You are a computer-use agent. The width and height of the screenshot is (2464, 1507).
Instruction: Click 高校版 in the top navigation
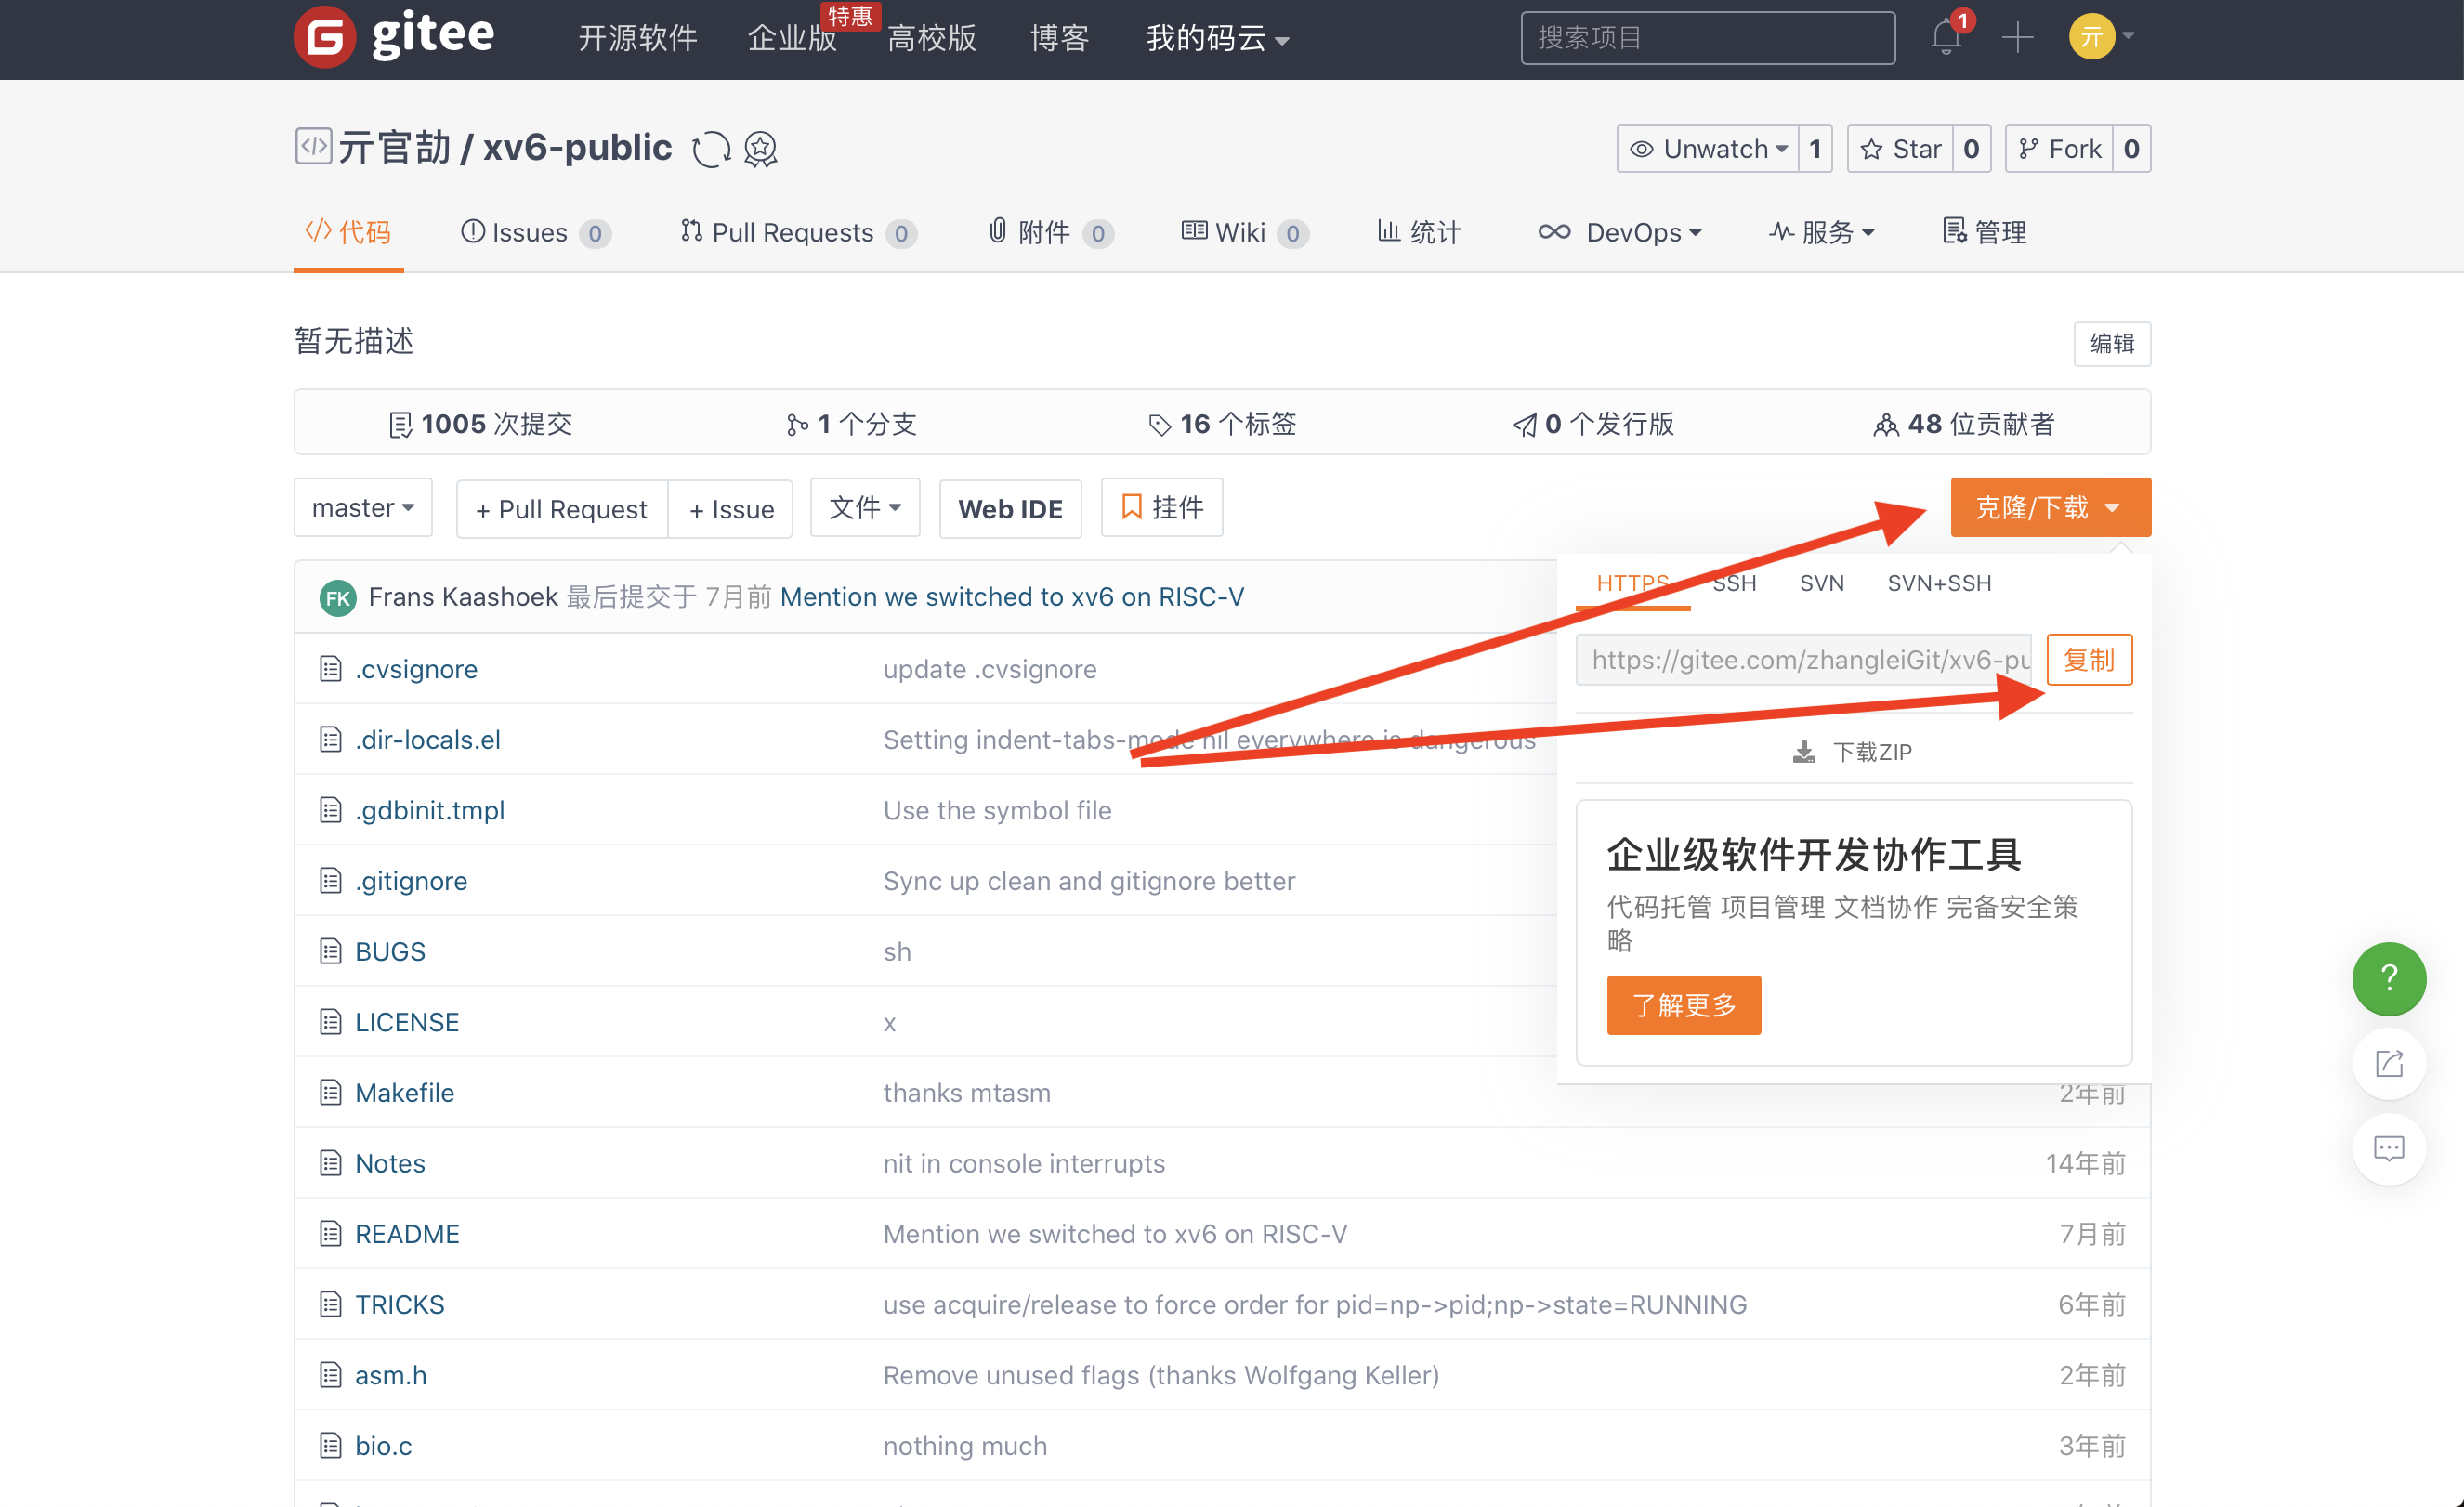coord(931,38)
